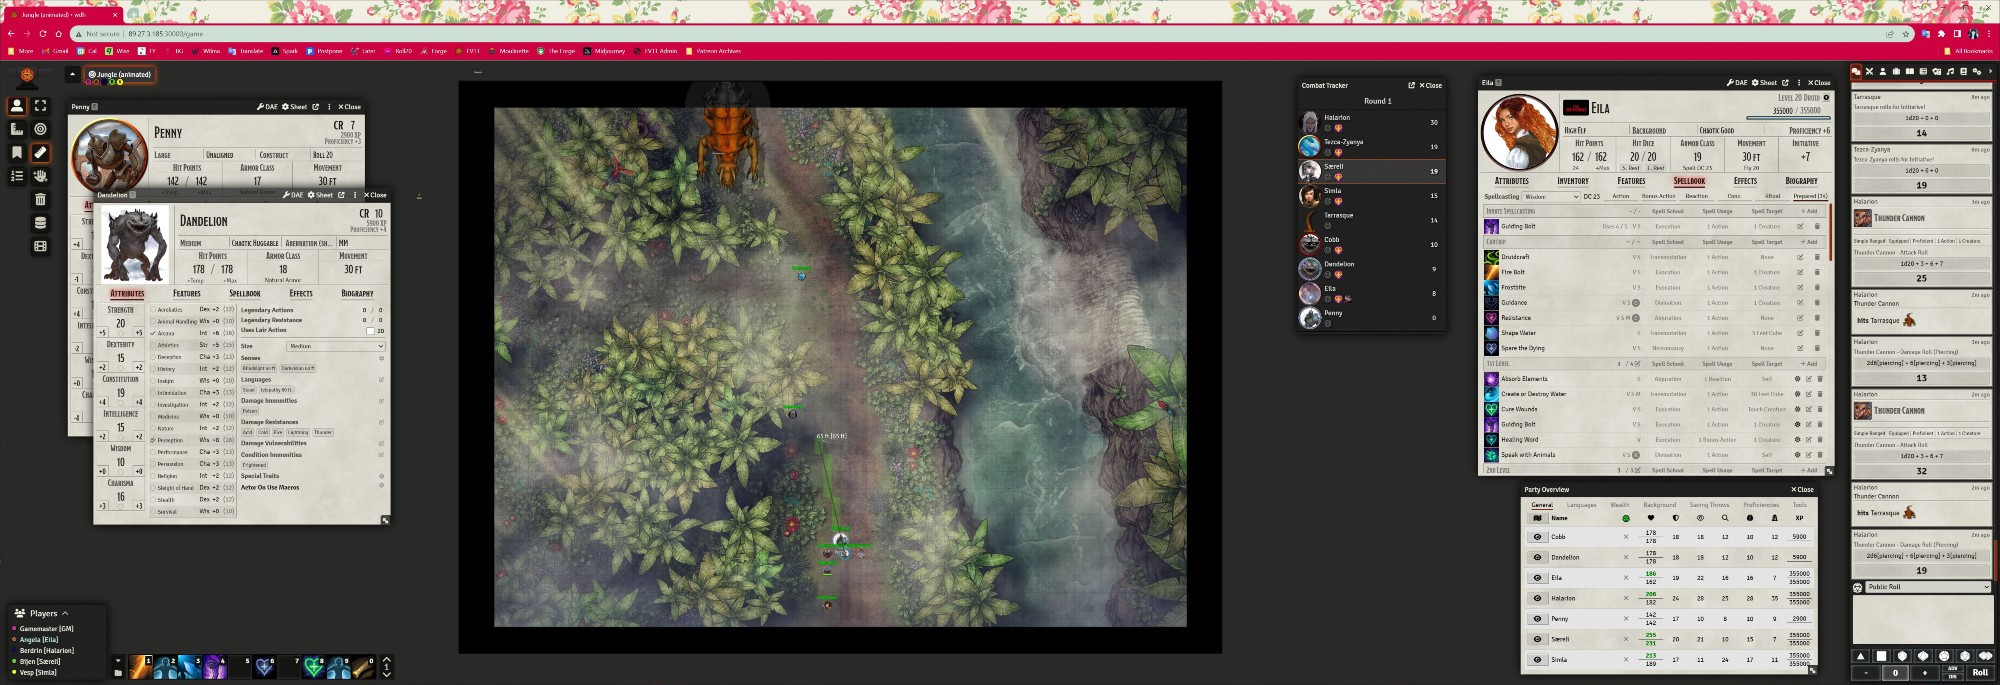This screenshot has height=685, width=2000.
Task: Toggle visibility eye for Cobb in Party Overview
Action: click(x=1537, y=537)
